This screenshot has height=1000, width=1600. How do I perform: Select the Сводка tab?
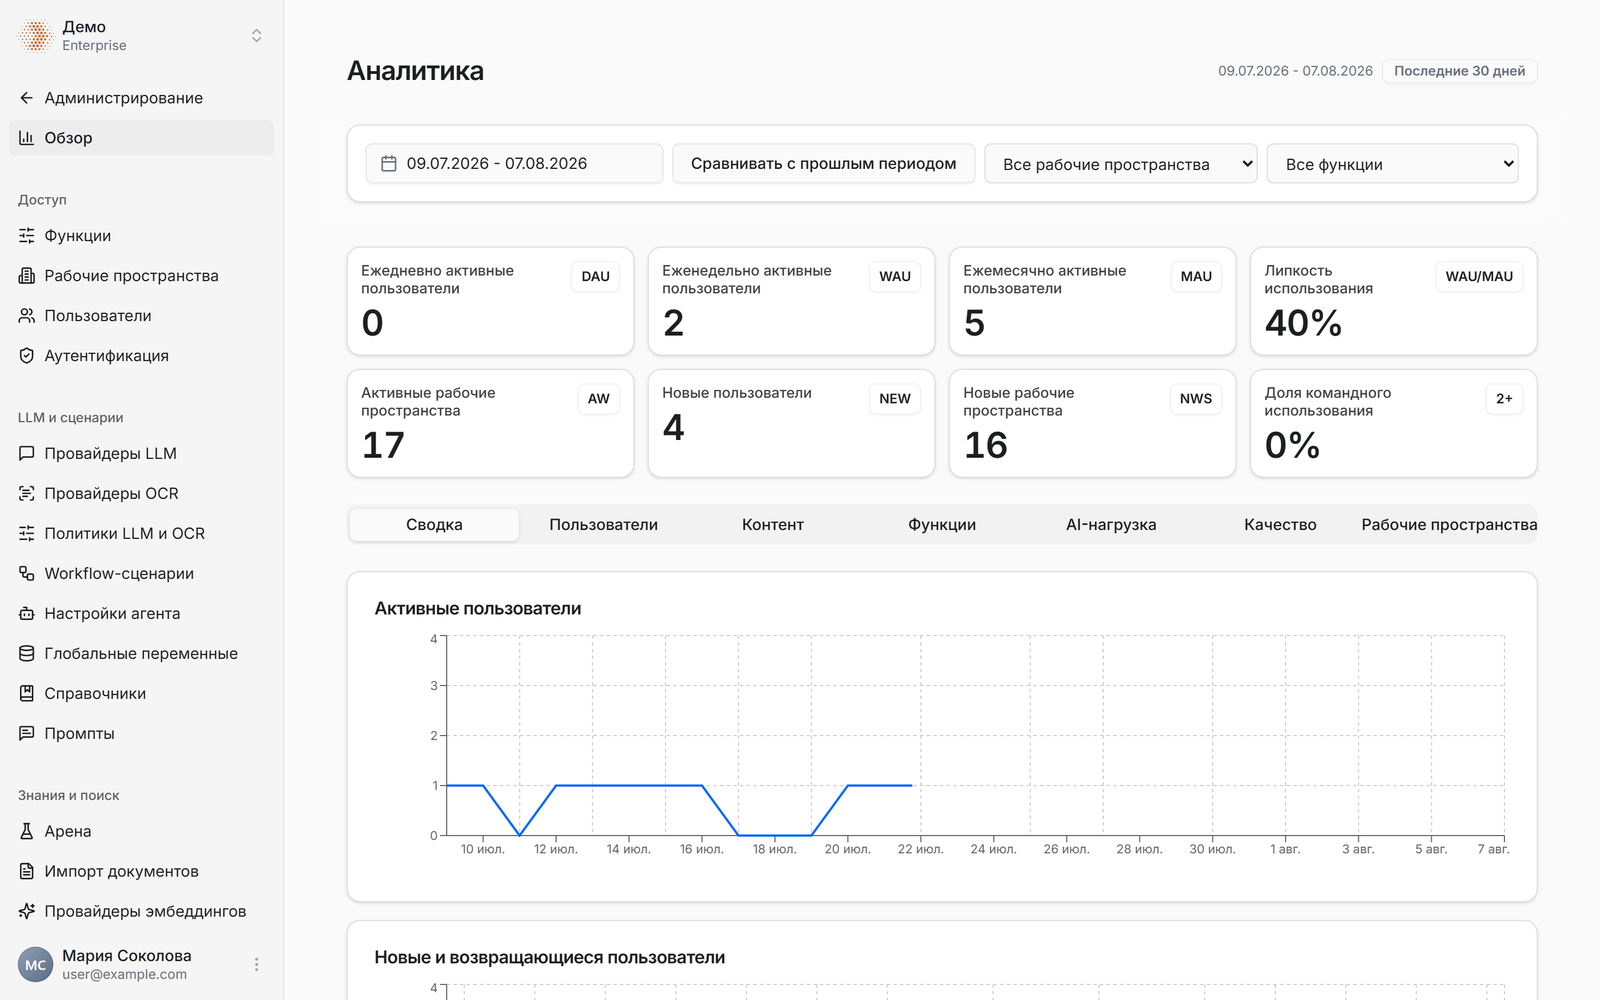[434, 525]
